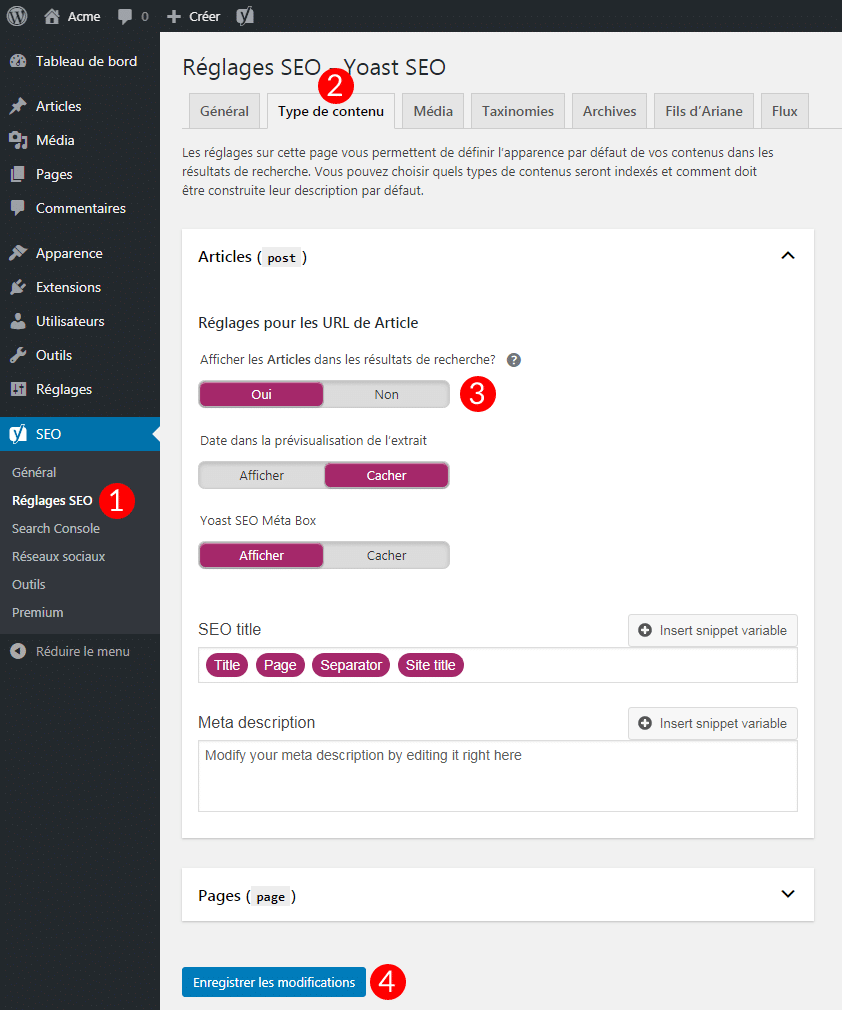The height and width of the screenshot is (1010, 842).
Task: Open the Commentaires menu label
Action: 81,208
